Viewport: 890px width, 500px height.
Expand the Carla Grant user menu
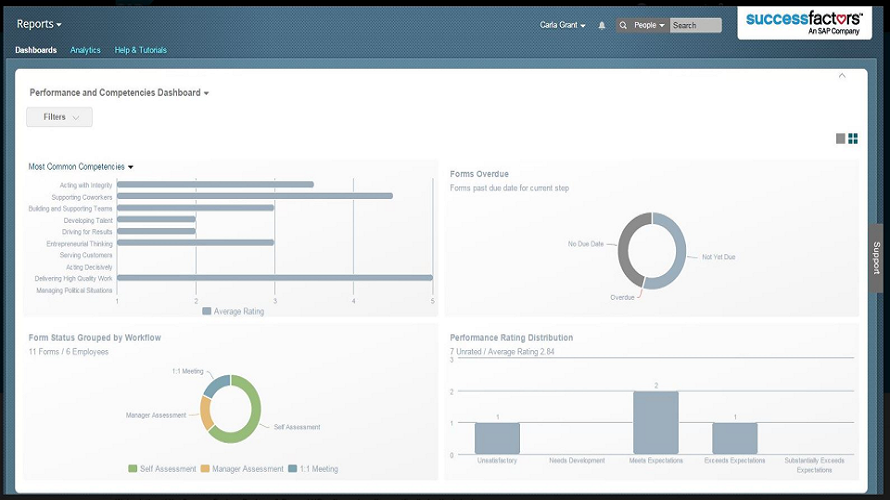click(x=563, y=25)
